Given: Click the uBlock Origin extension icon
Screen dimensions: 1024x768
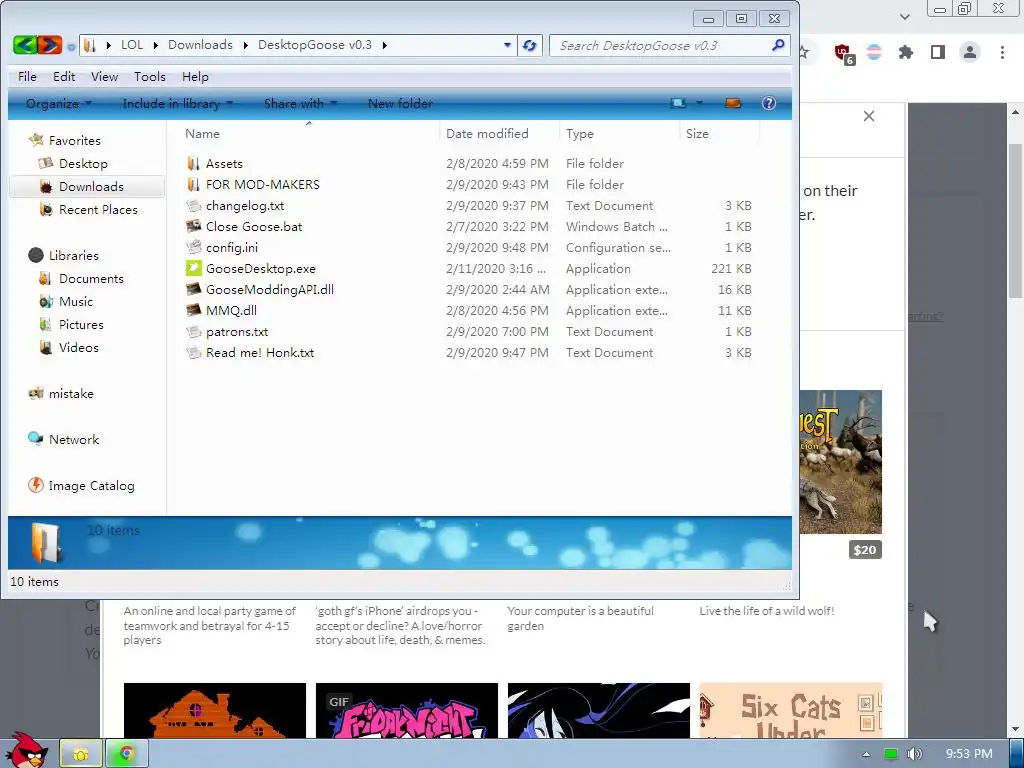Looking at the screenshot, I should click(844, 53).
